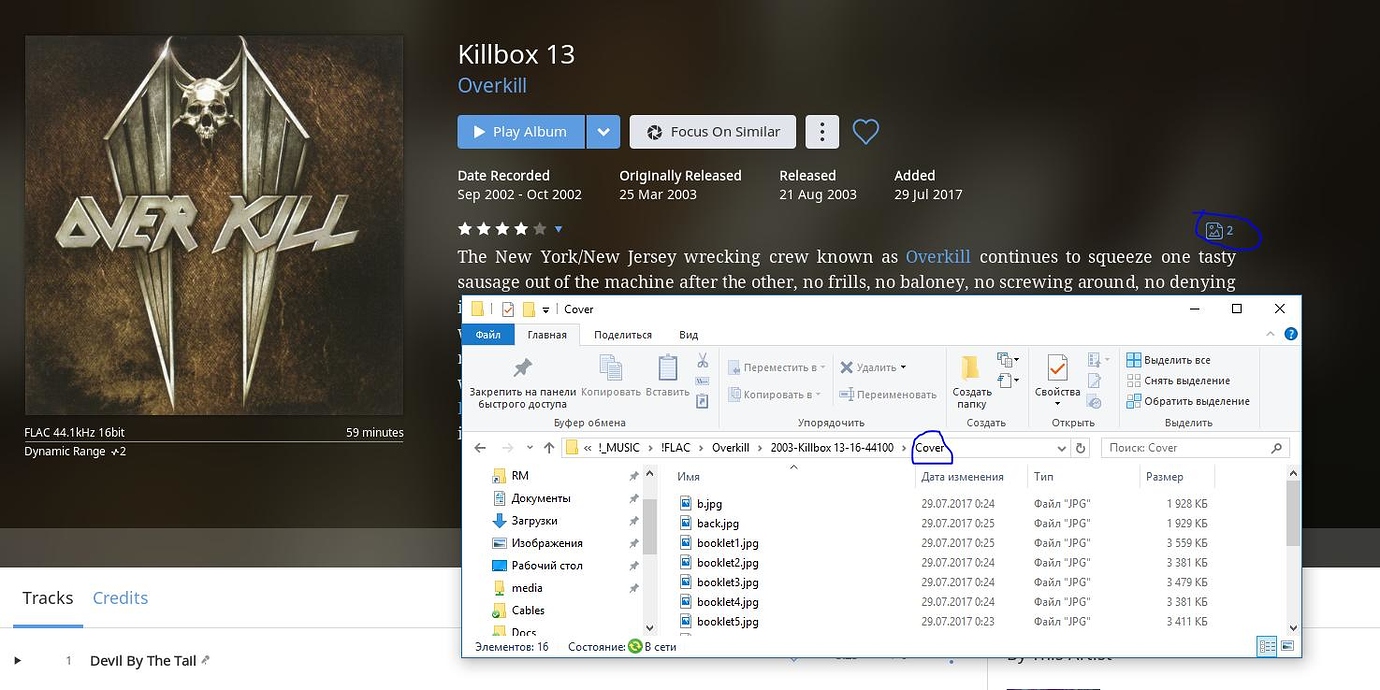Screen dimensions: 1380x690
Task: Go back with Explorer back arrow
Action: point(481,448)
